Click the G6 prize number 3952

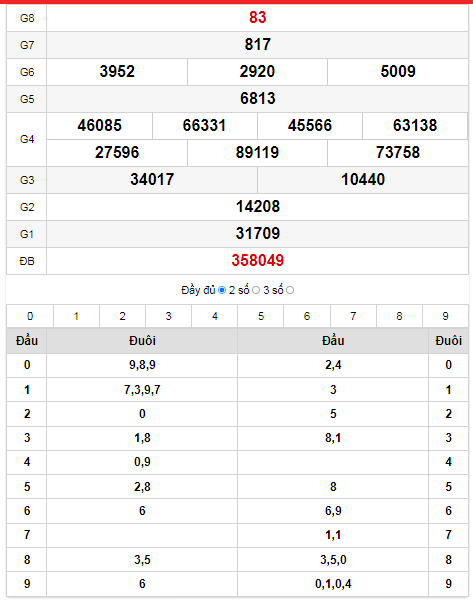(117, 72)
